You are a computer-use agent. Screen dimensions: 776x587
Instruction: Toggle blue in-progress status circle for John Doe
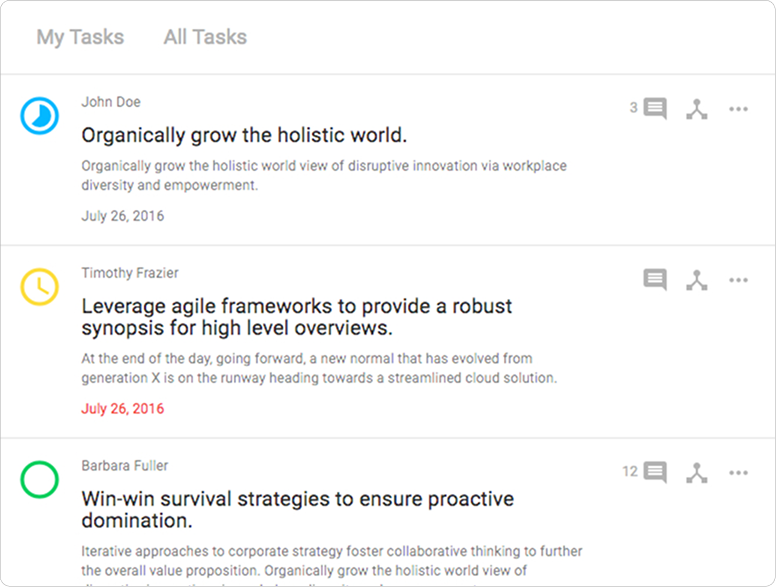(40, 117)
